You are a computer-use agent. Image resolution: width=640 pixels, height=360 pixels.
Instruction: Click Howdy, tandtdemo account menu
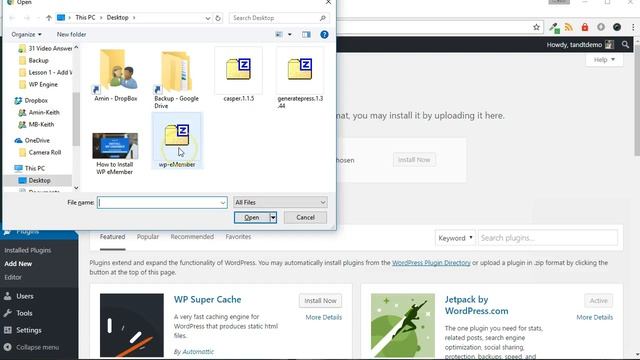(x=580, y=44)
